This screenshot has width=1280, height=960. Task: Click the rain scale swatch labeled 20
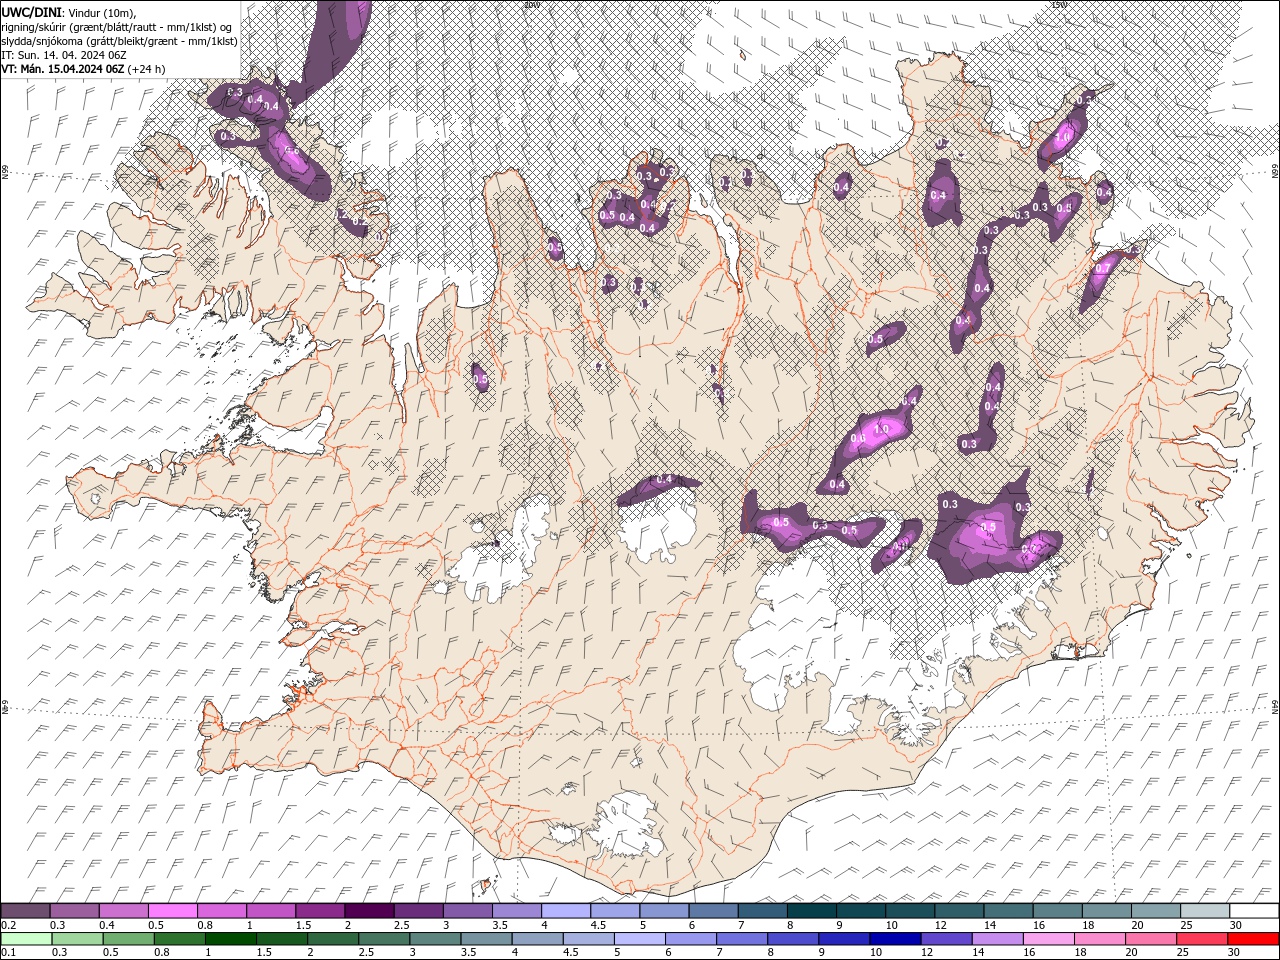click(x=1152, y=939)
